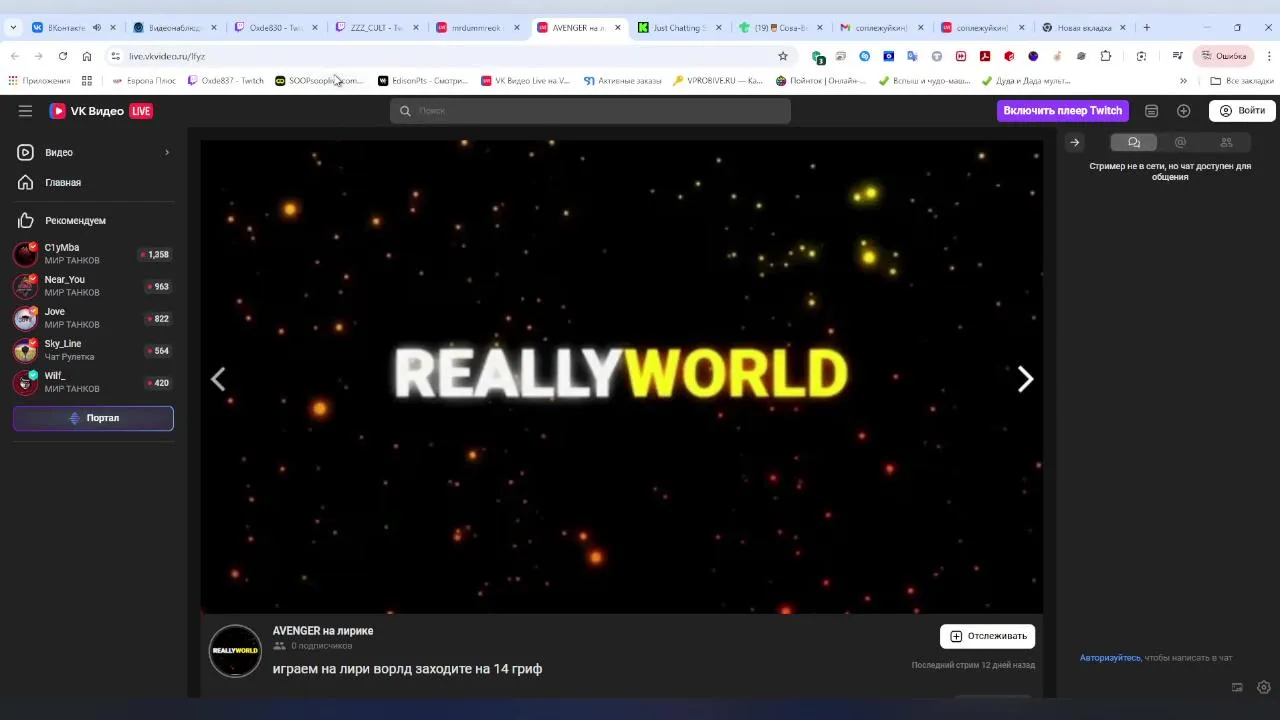The height and width of the screenshot is (720, 1280).
Task: Switch to the Oxde830 Twitch browser tab
Action: [276, 28]
